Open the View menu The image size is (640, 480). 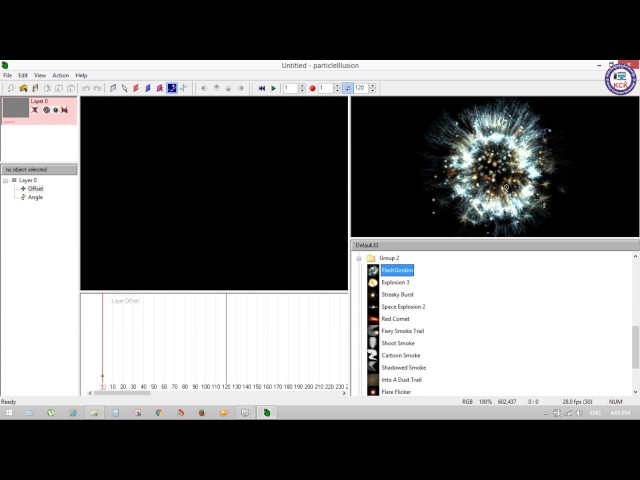coord(40,75)
